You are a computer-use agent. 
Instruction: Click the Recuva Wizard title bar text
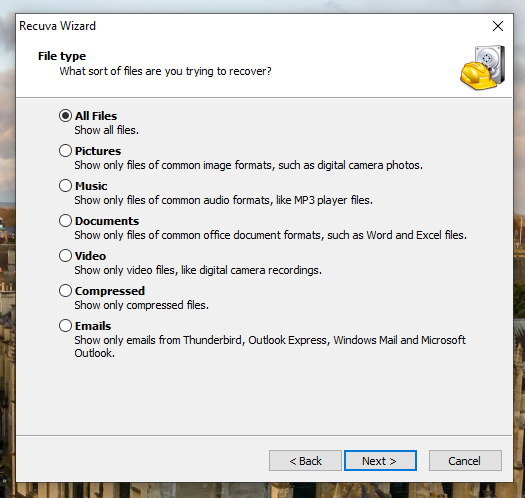point(58,26)
